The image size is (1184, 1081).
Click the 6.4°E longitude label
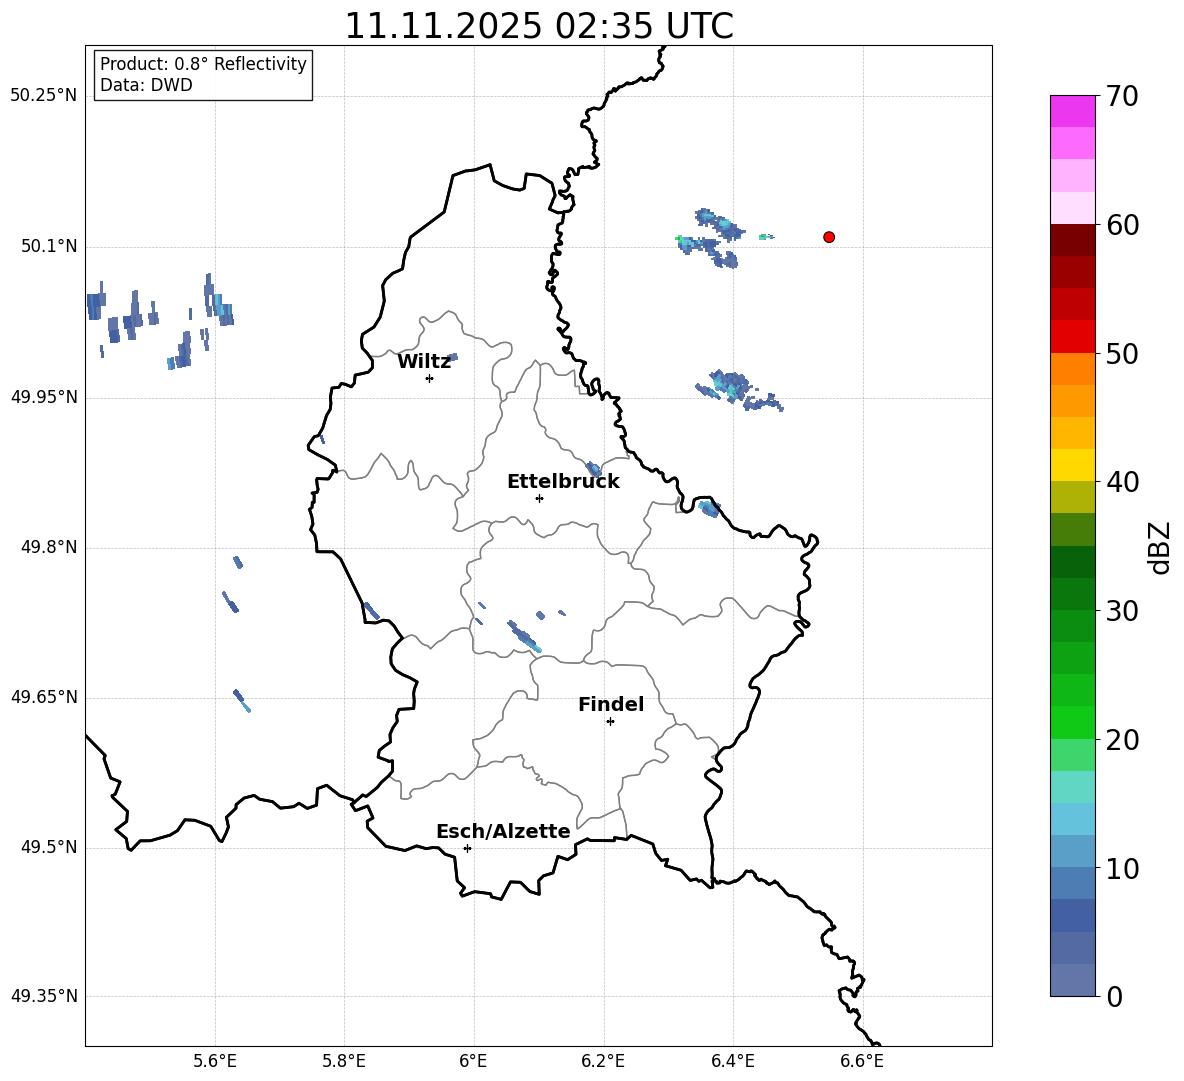coord(732,1061)
